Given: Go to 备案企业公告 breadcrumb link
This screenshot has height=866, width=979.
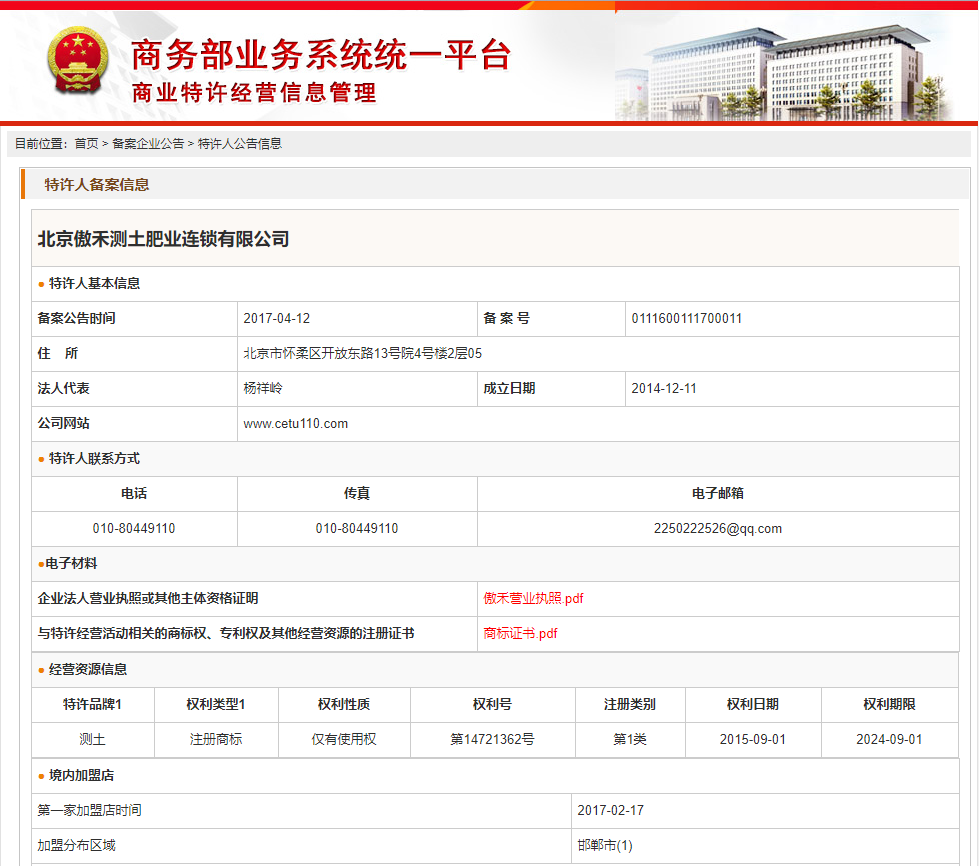Looking at the screenshot, I should coord(148,144).
